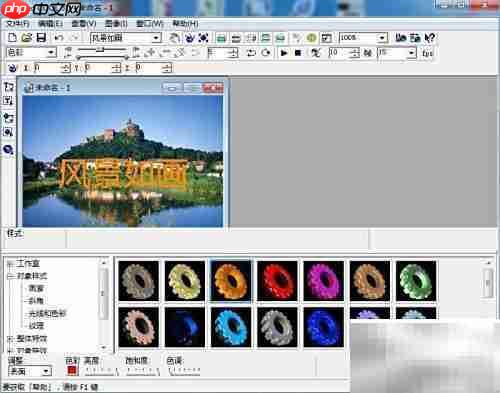
Task: Click the 饱和度 saturation slider
Action: [143, 370]
